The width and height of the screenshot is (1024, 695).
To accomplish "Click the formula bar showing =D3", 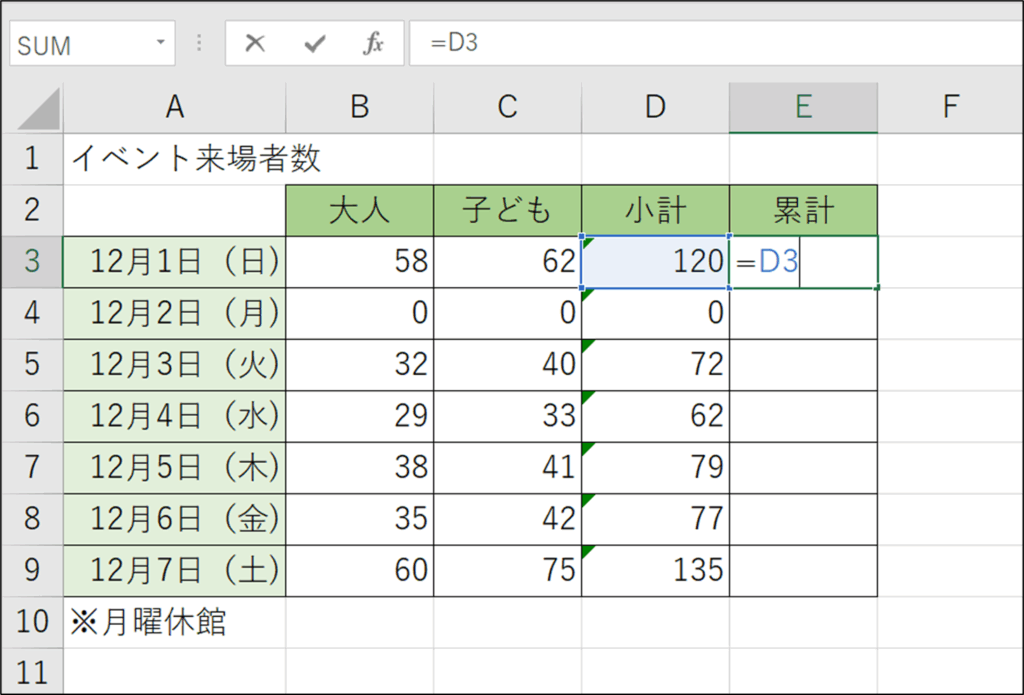I will pyautogui.click(x=716, y=43).
